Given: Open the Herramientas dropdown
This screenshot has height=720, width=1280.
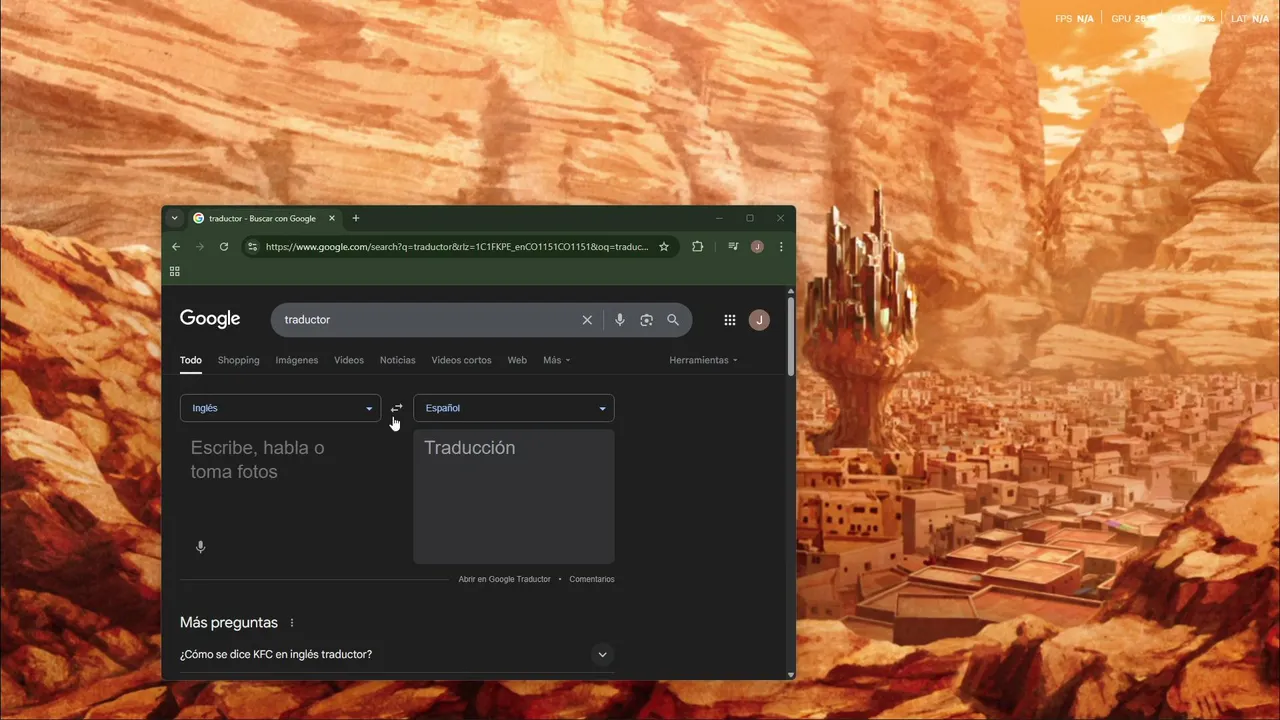Looking at the screenshot, I should pos(704,360).
